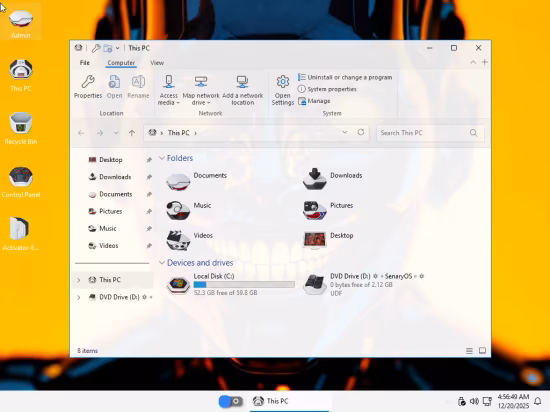Click the Open Settings gear icon

click(x=283, y=82)
